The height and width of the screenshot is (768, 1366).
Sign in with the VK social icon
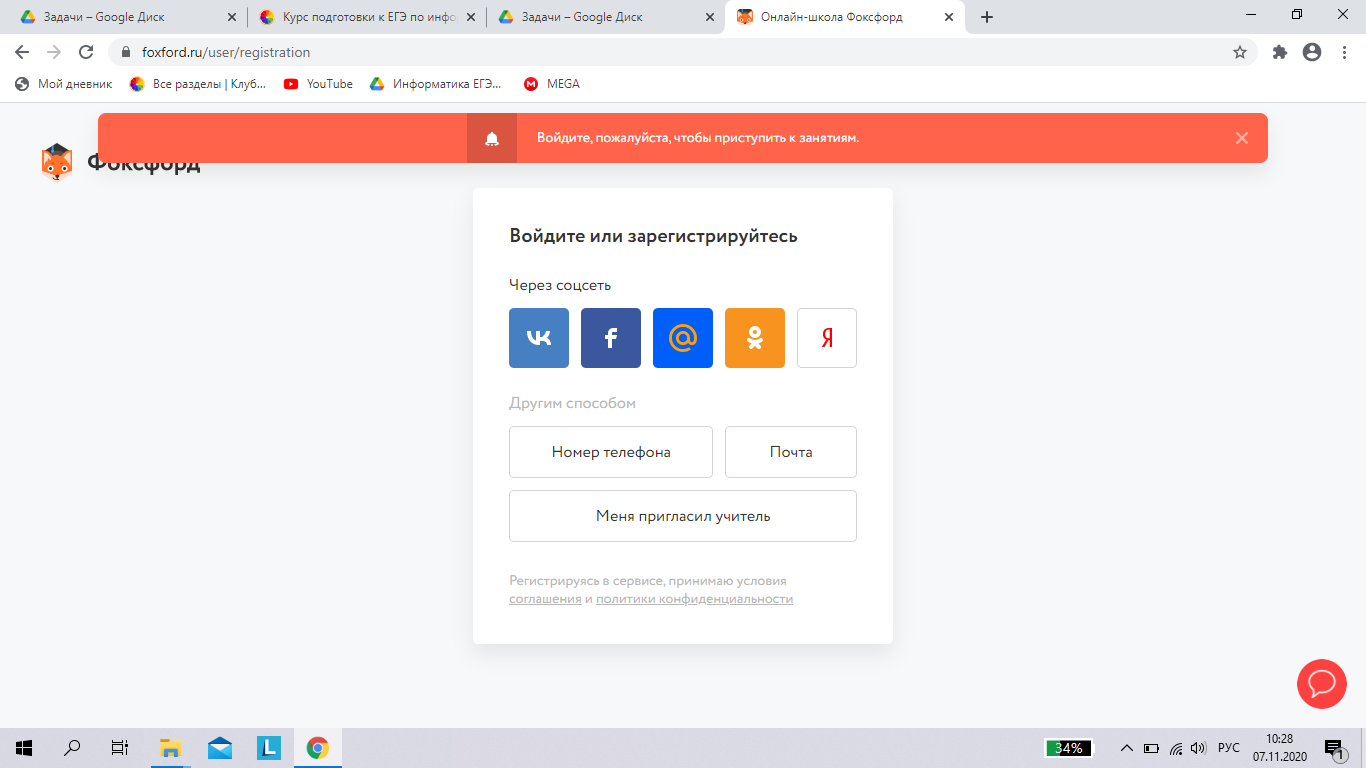click(x=539, y=338)
